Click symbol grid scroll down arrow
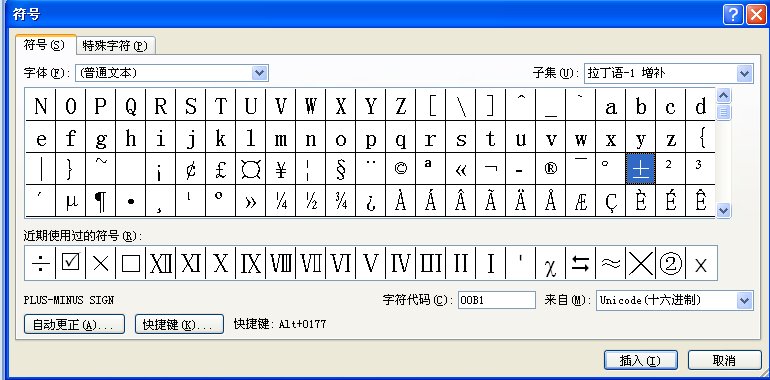 [x=723, y=211]
